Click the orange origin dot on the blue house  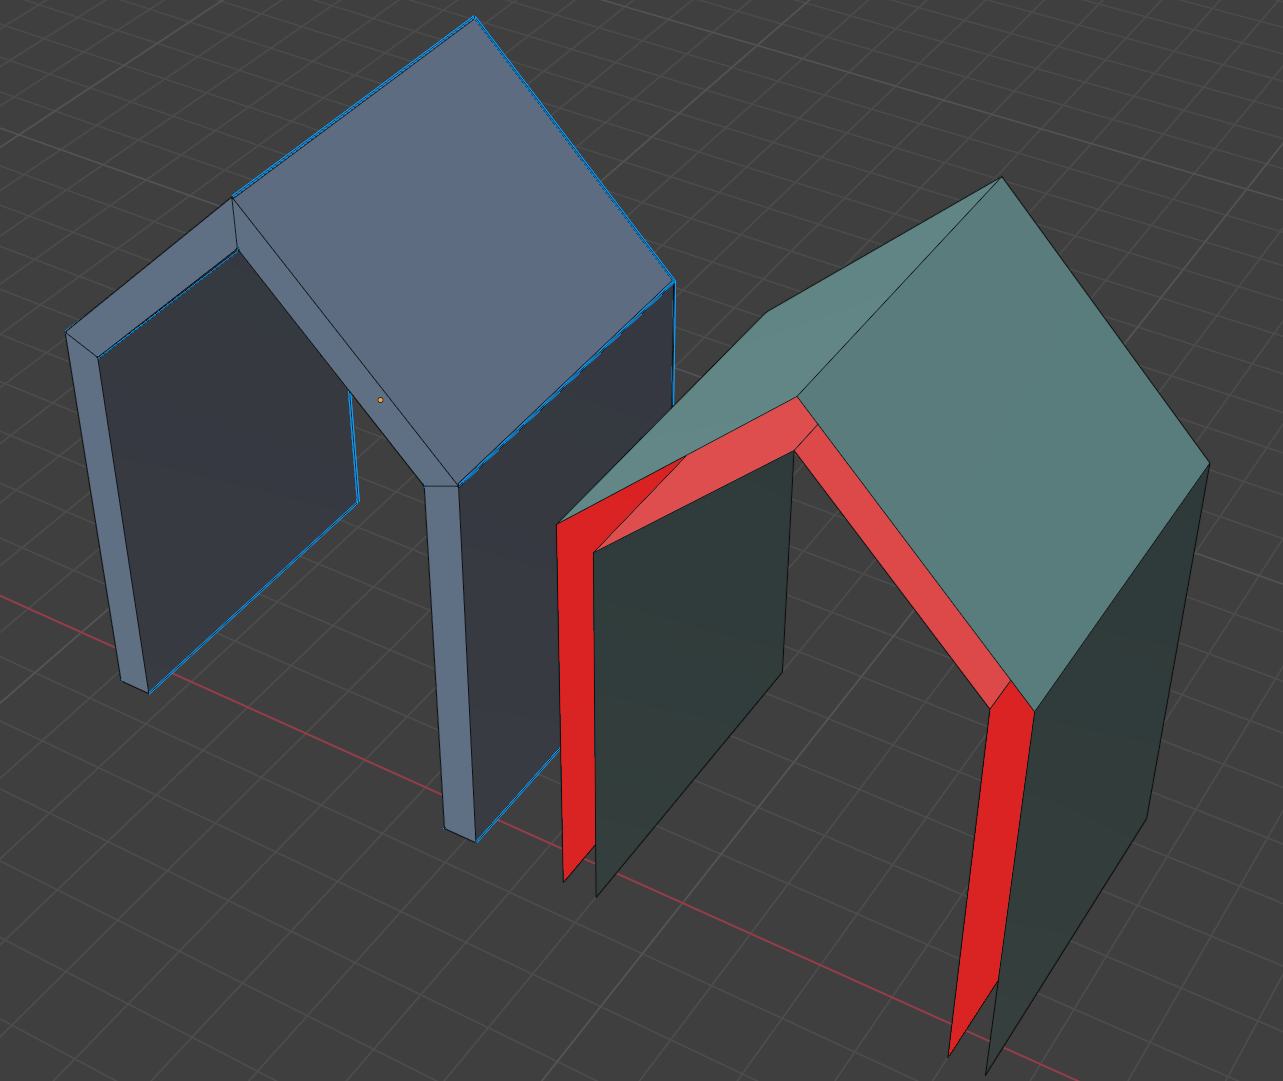point(380,400)
